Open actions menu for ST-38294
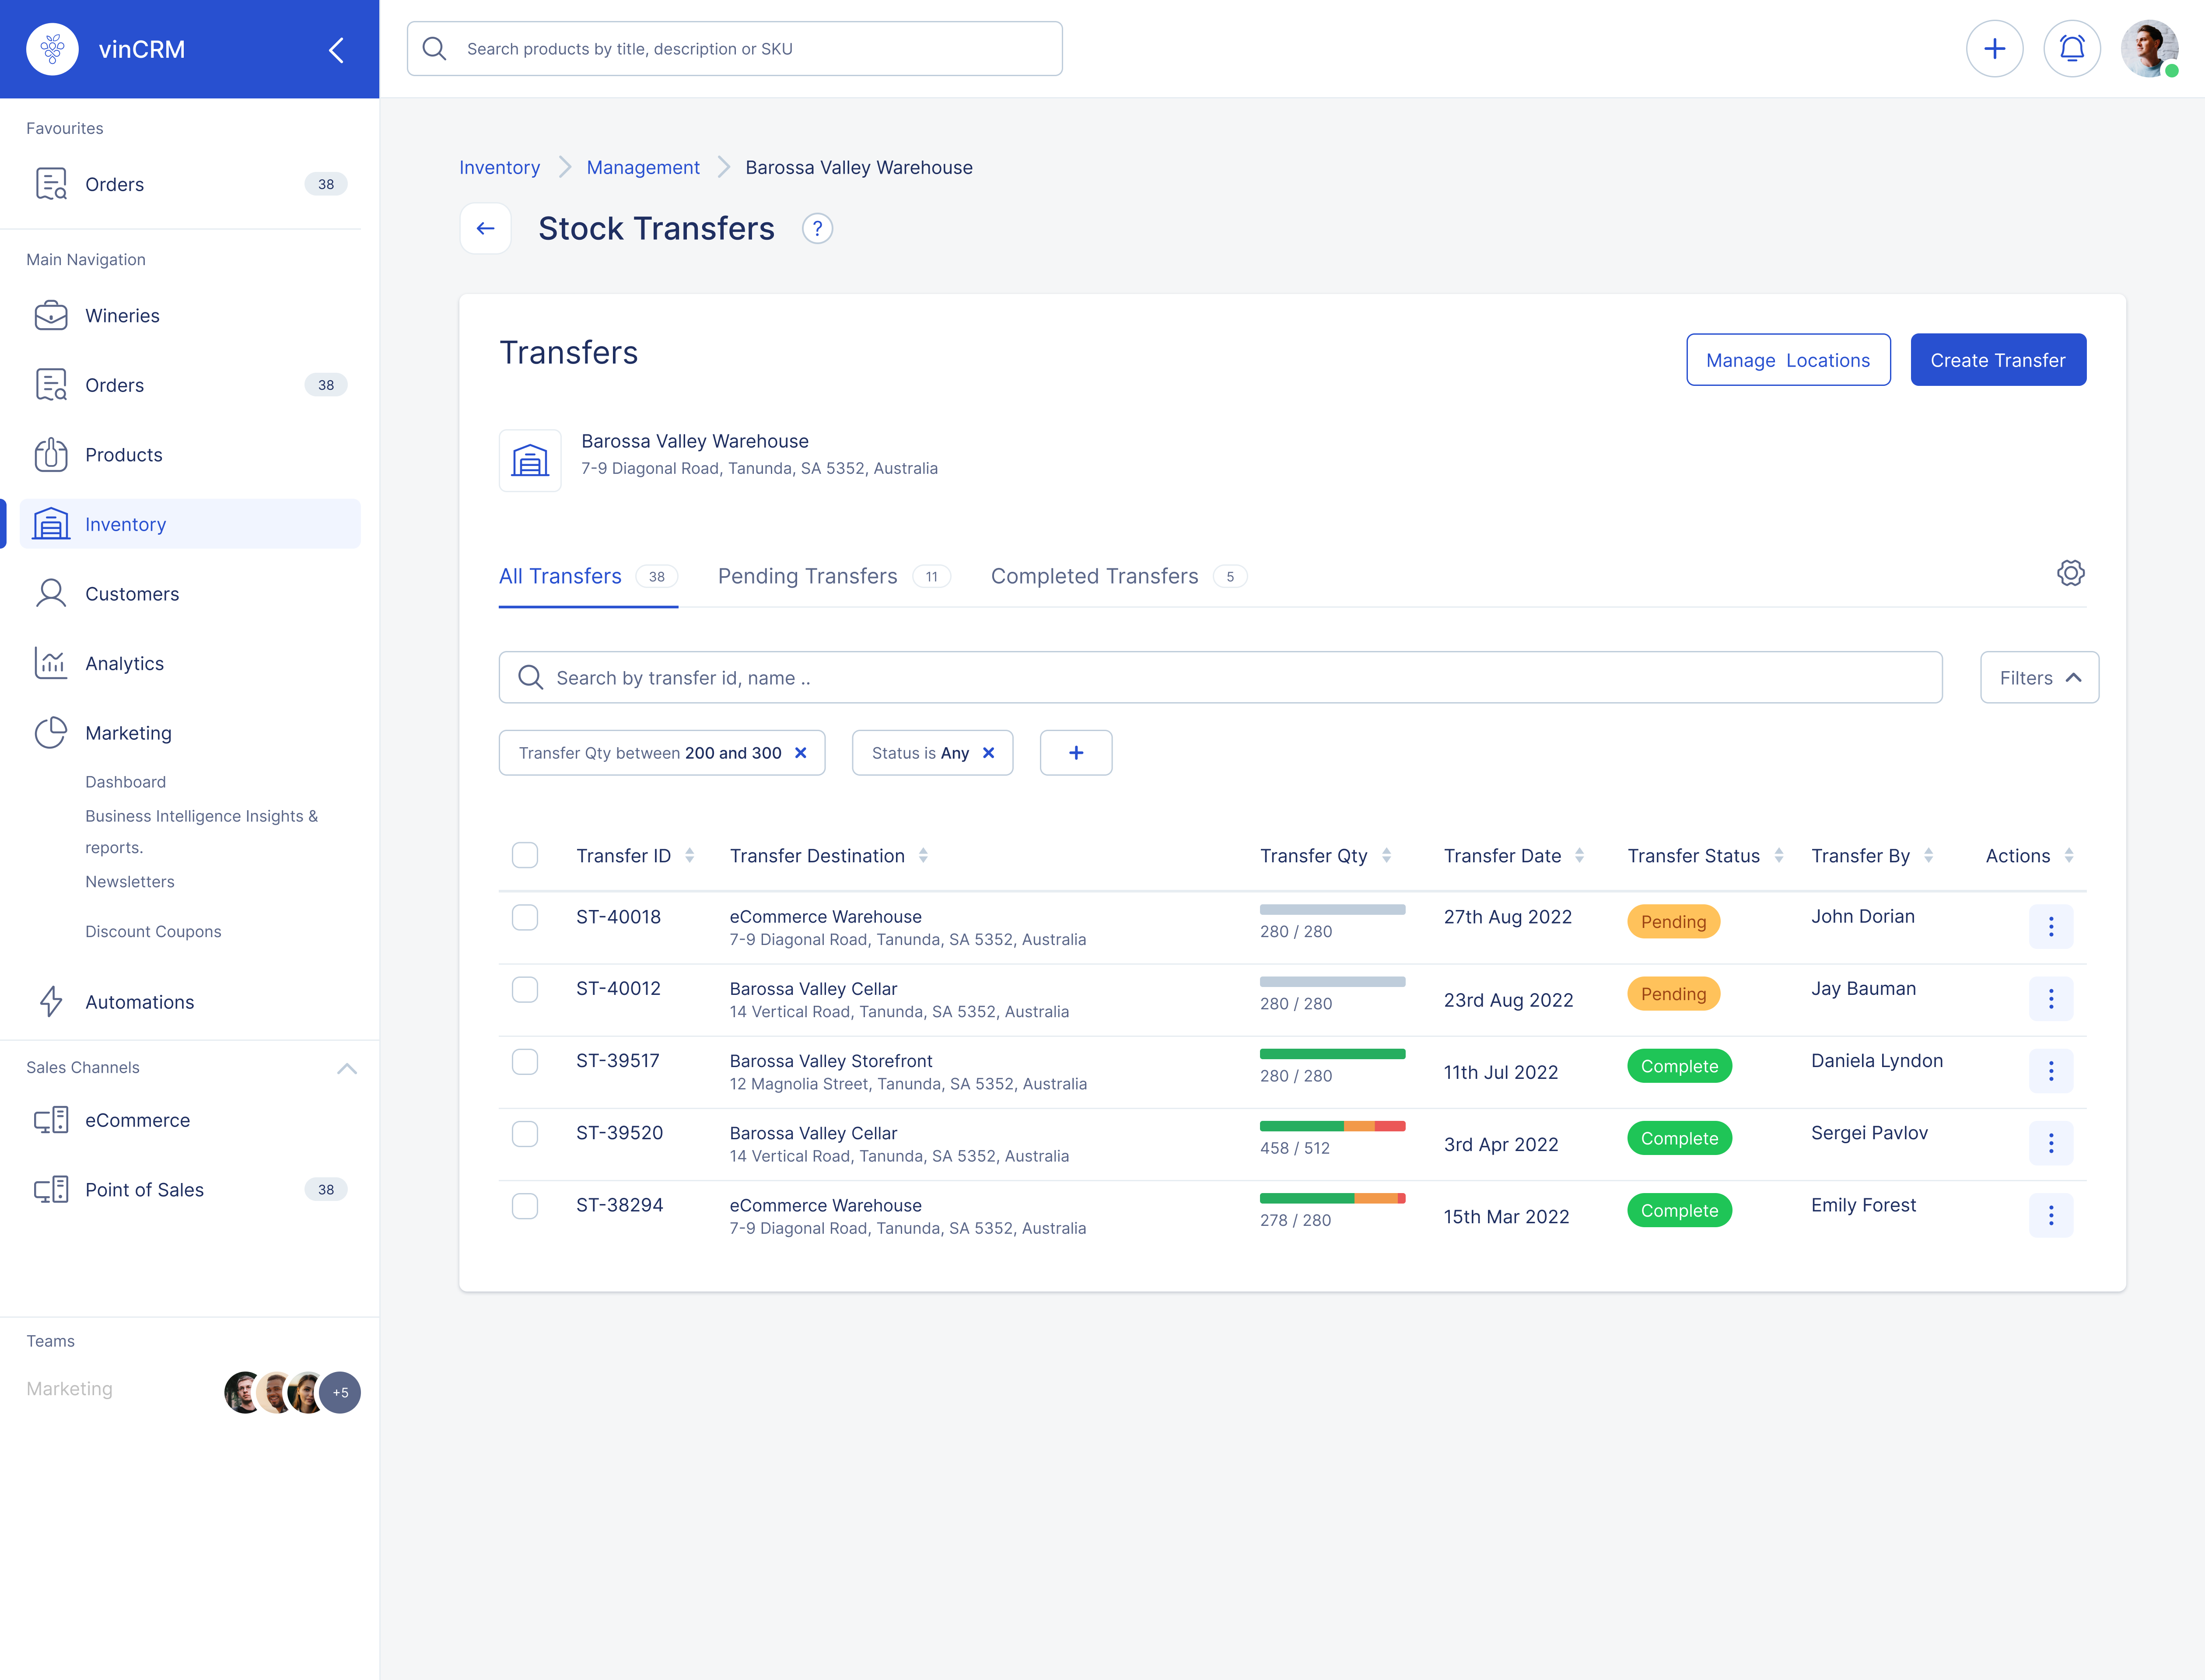Viewport: 2205px width, 1680px height. point(2050,1215)
